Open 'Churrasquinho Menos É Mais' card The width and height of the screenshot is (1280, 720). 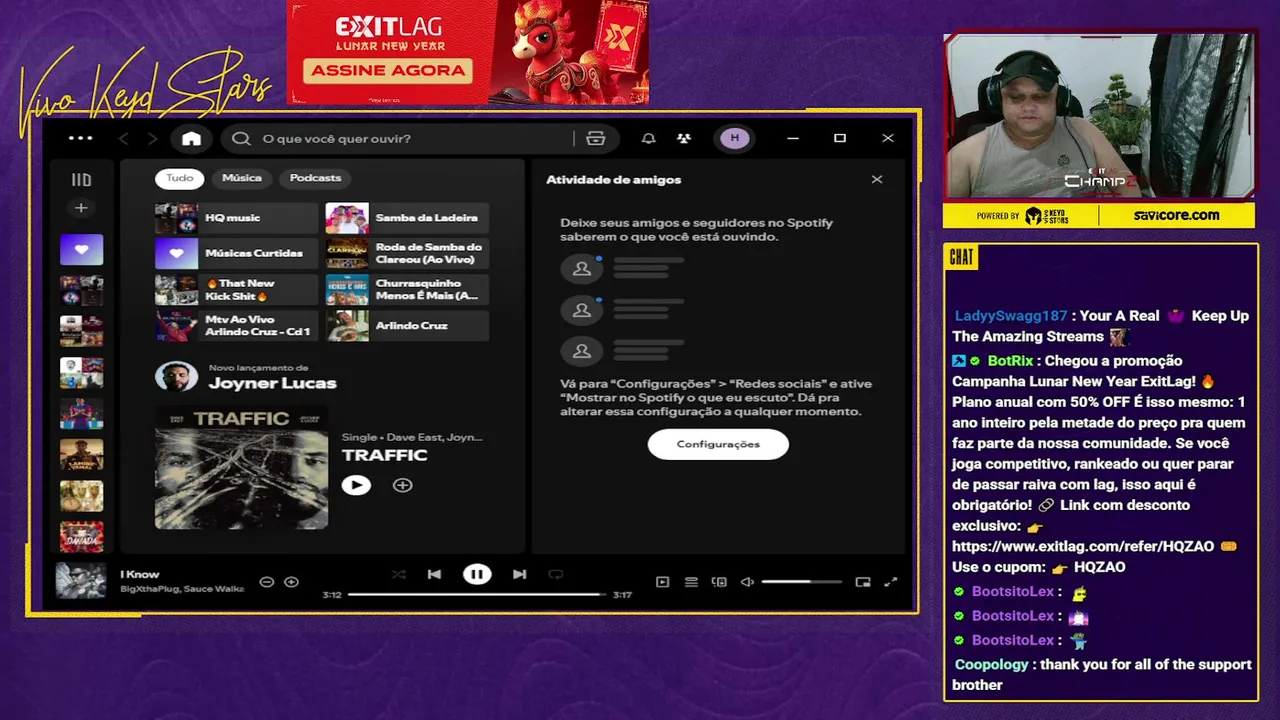pyautogui.click(x=407, y=290)
